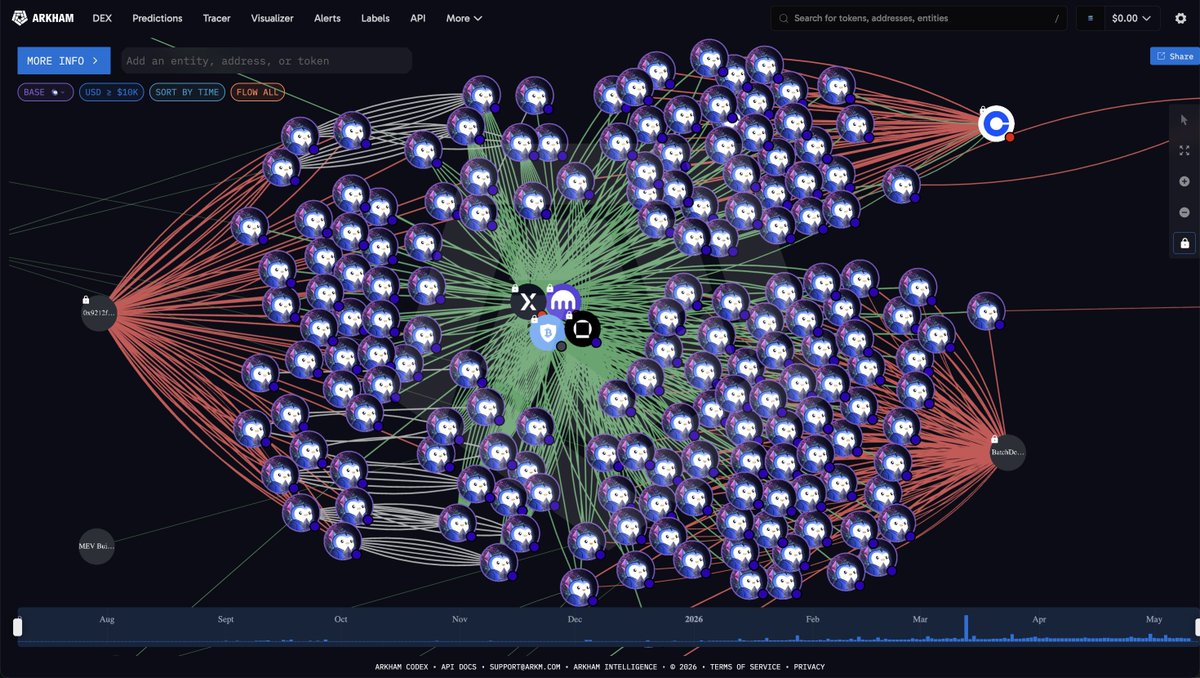Image resolution: width=1200 pixels, height=678 pixels.
Task: Toggle lock on the Coinbase node
Action: [x=983, y=109]
